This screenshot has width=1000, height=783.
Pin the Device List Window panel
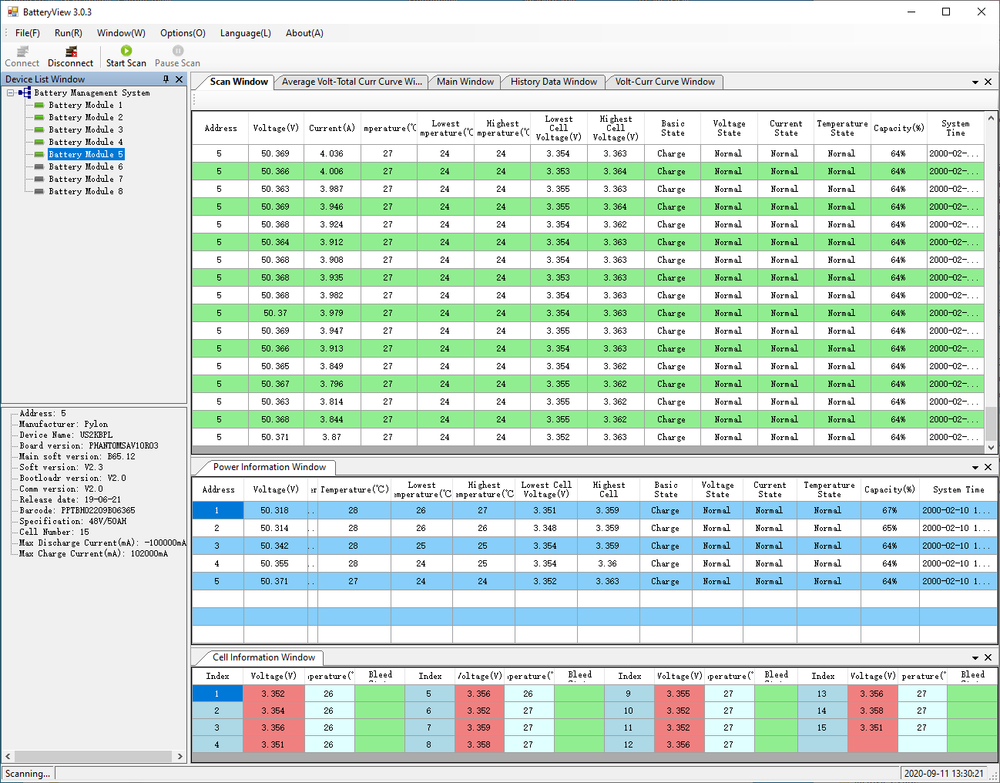[x=166, y=79]
